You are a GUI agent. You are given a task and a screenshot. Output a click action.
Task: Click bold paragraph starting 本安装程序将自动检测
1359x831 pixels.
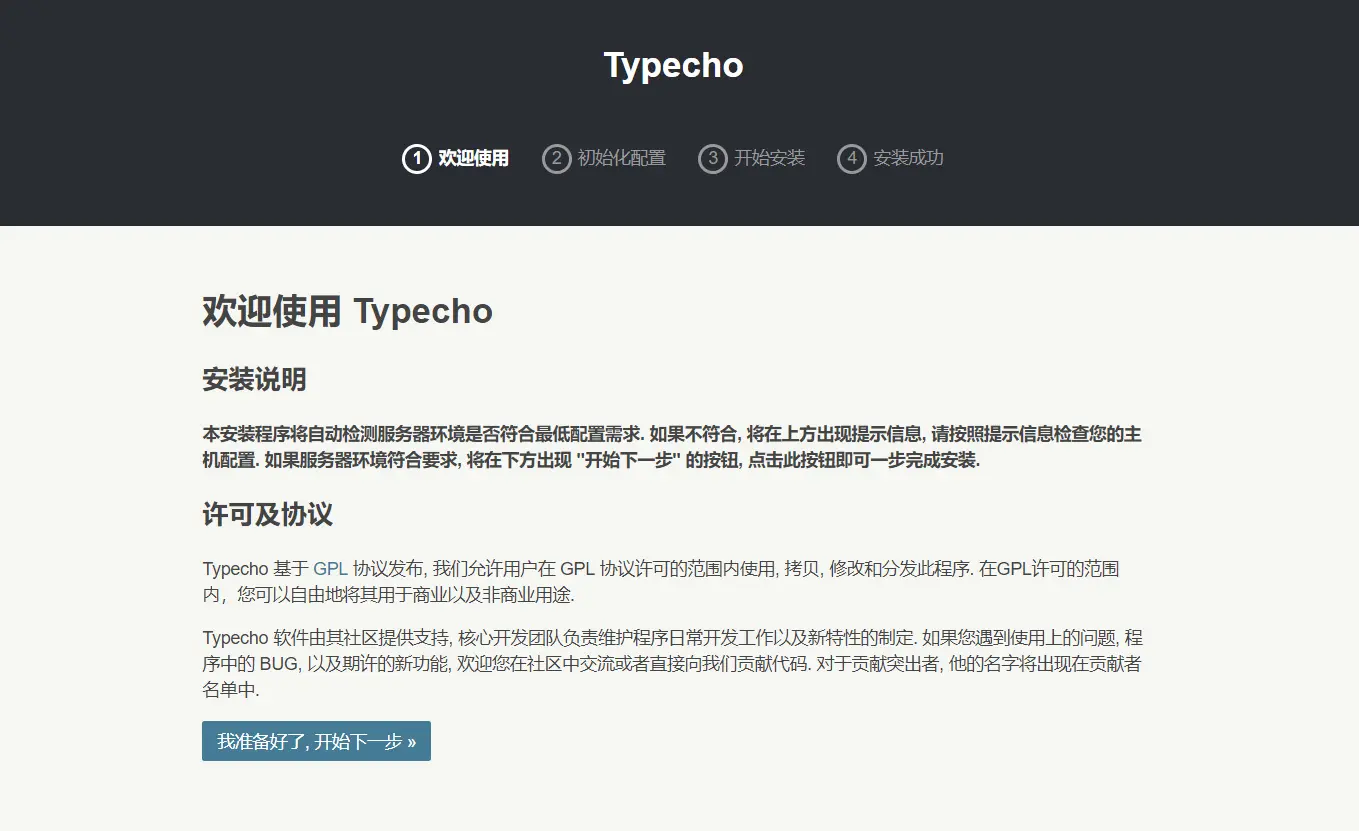pos(672,447)
